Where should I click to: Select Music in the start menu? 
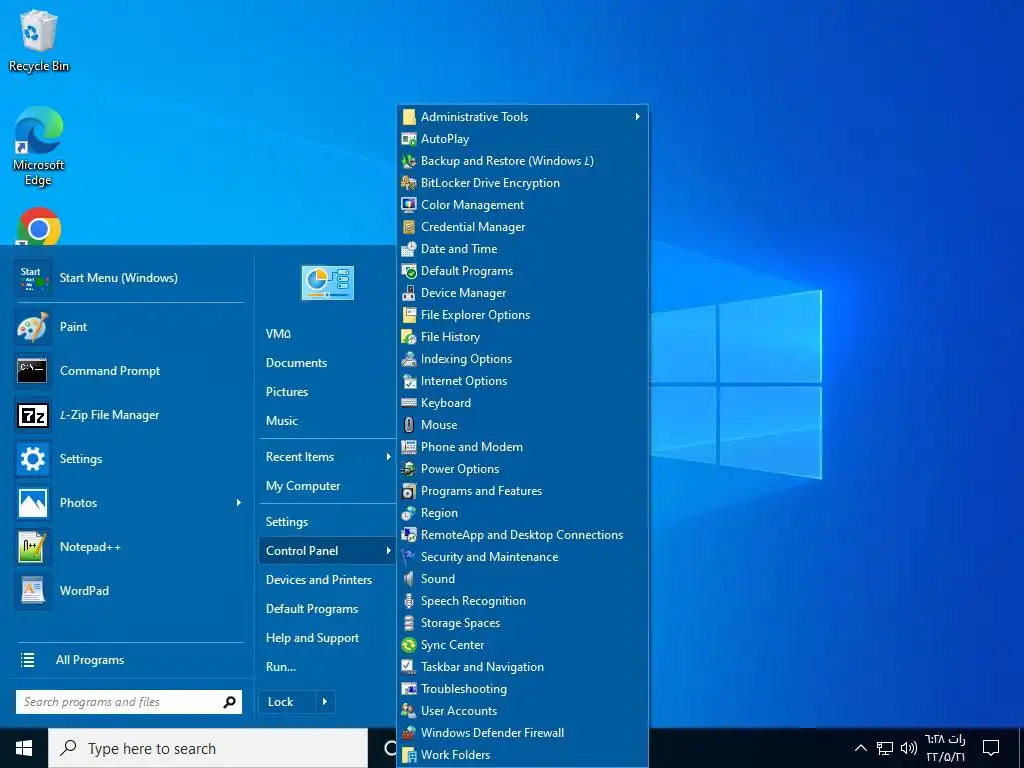tap(281, 421)
